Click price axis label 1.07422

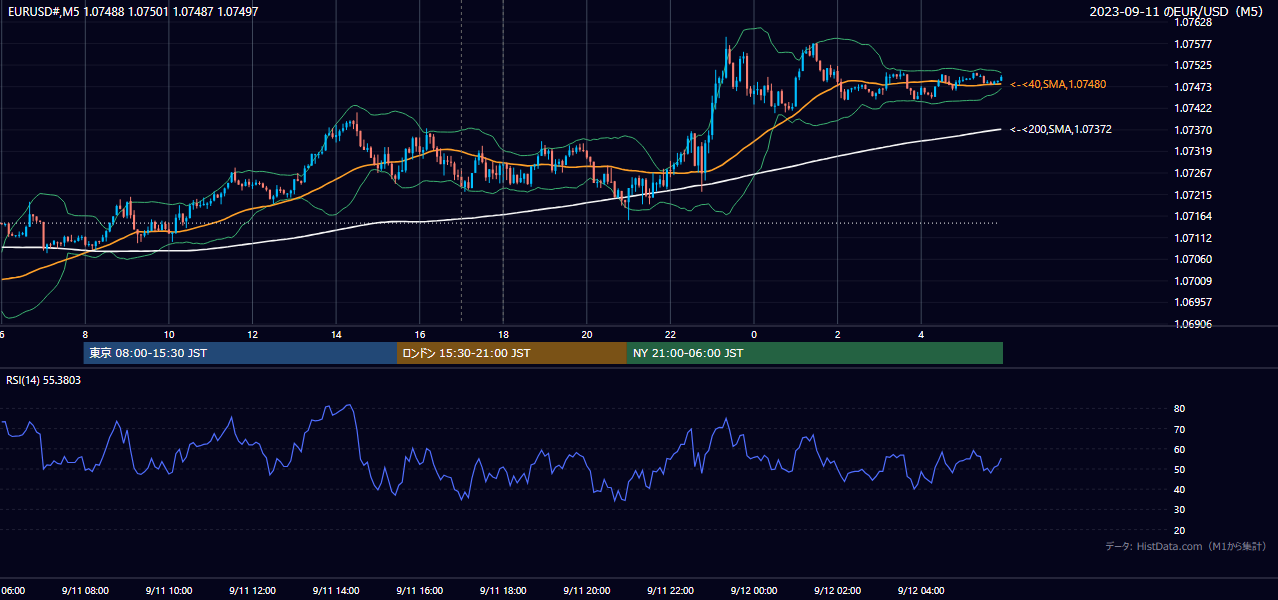click(x=1193, y=108)
